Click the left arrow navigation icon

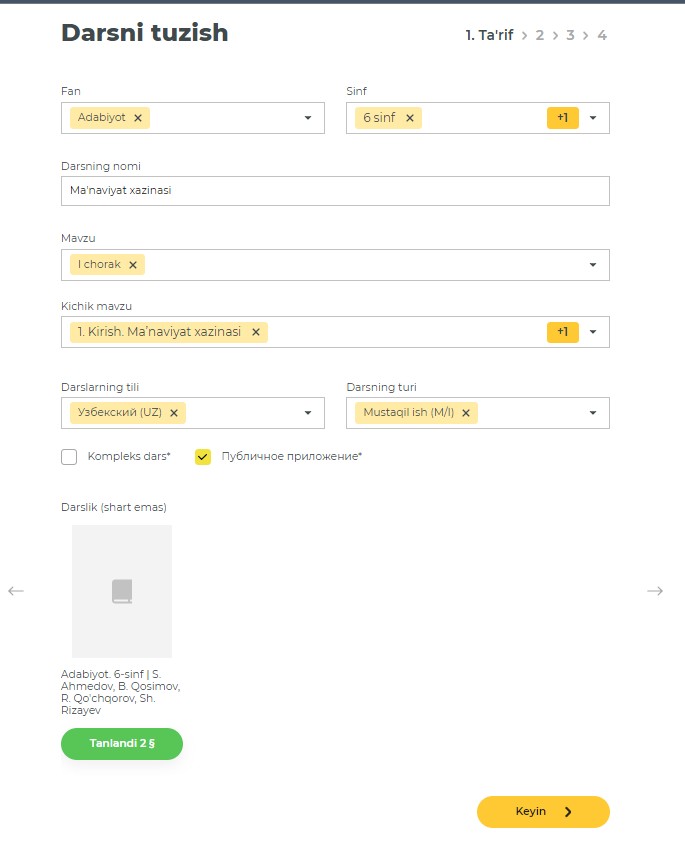[x=16, y=591]
